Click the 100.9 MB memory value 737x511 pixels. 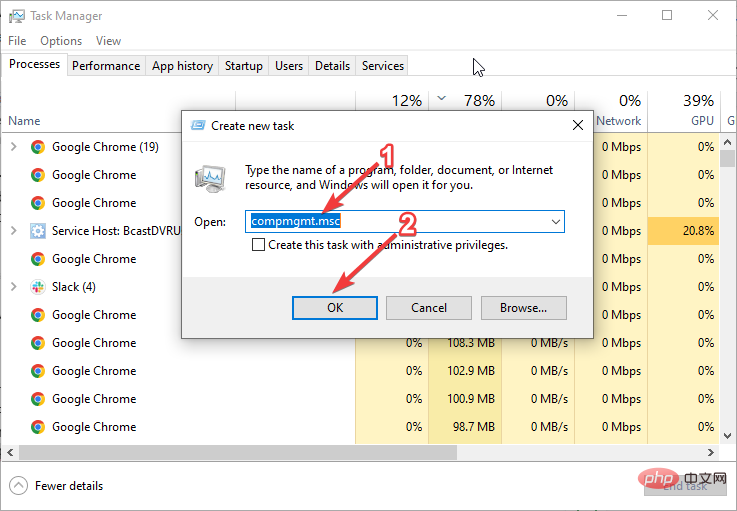click(470, 399)
